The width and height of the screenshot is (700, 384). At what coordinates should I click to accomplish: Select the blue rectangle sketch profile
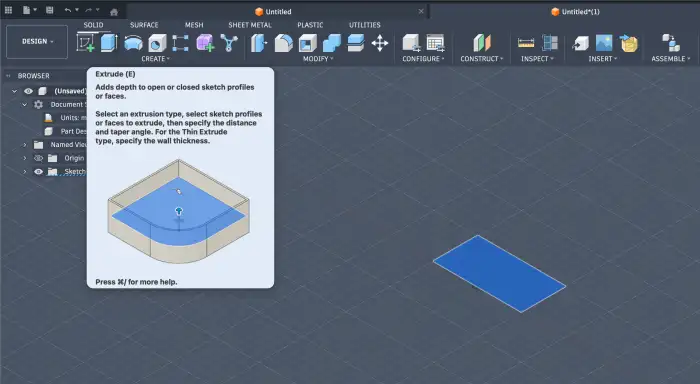(x=499, y=273)
